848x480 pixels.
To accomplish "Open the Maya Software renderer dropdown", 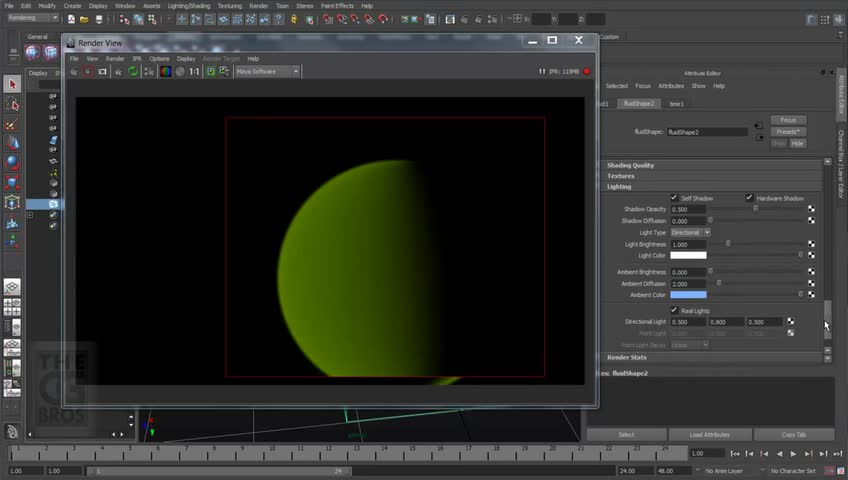I will pyautogui.click(x=267, y=72).
